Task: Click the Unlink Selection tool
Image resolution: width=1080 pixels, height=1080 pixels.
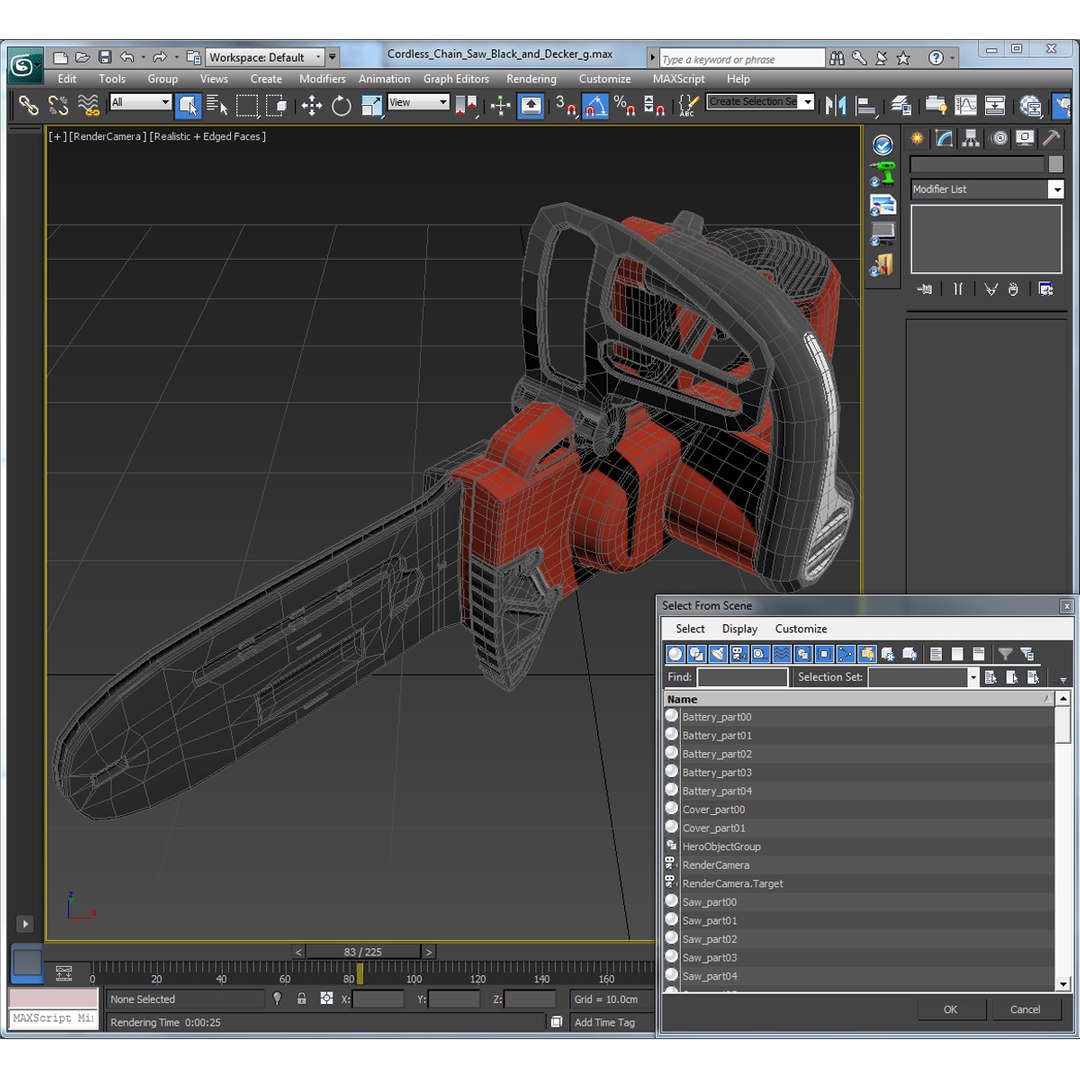Action: tap(59, 105)
